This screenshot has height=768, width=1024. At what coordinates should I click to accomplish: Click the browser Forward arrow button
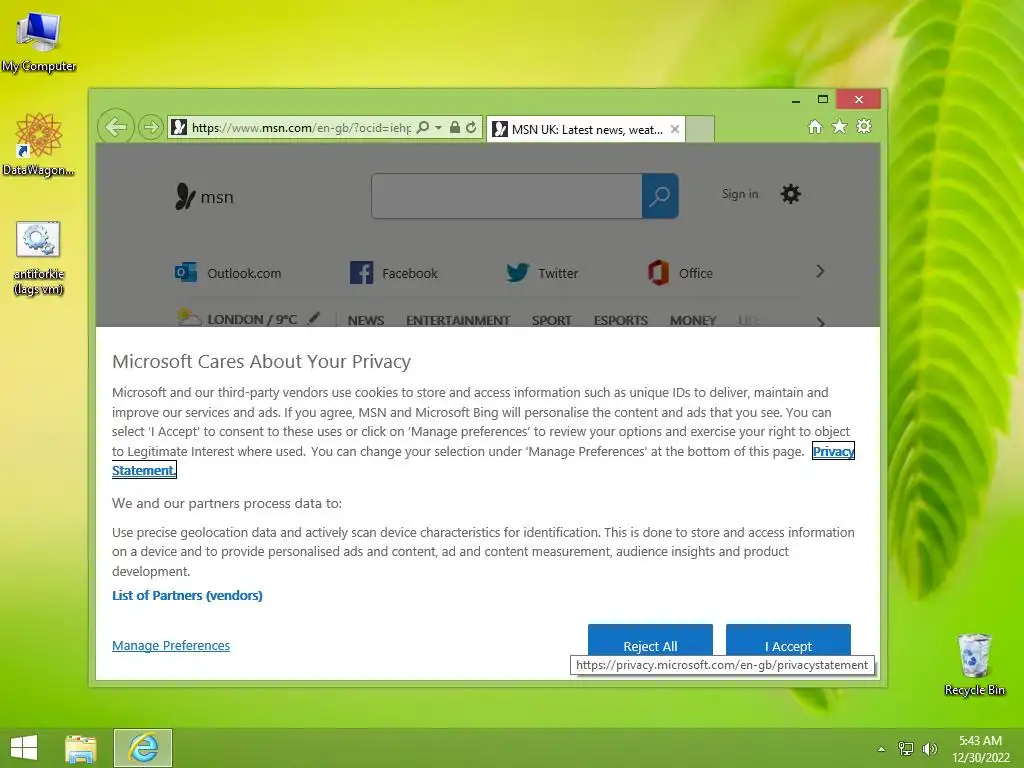[x=151, y=127]
